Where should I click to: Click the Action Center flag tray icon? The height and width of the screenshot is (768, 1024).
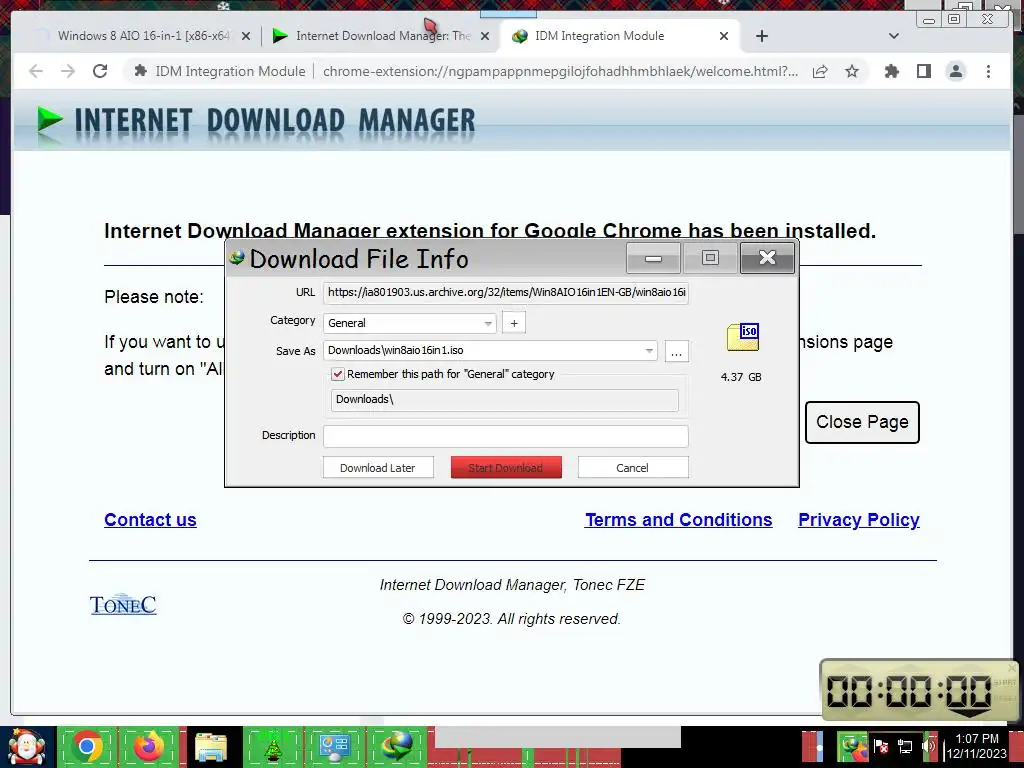881,746
